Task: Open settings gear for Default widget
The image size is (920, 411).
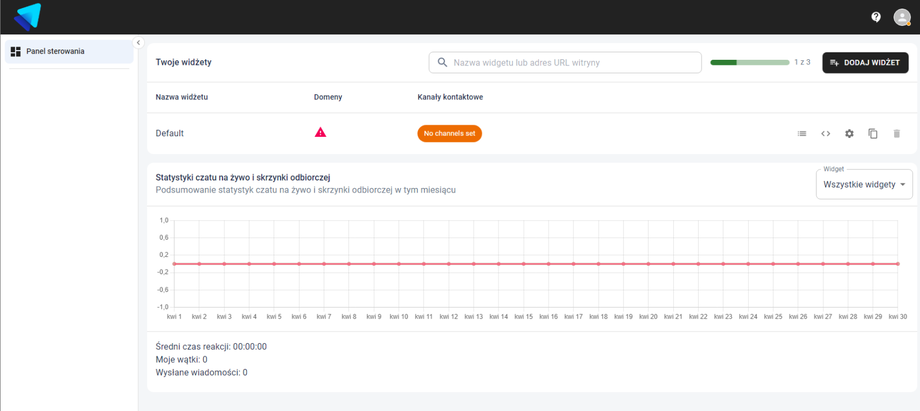Action: click(x=849, y=134)
